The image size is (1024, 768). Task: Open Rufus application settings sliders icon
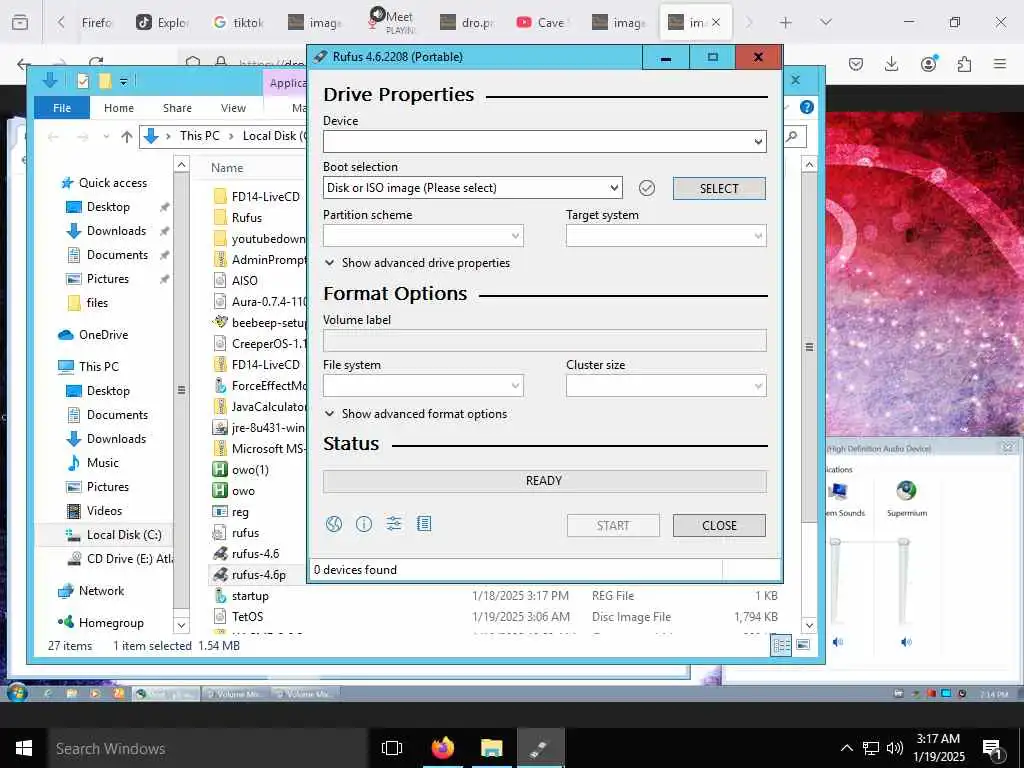click(394, 524)
